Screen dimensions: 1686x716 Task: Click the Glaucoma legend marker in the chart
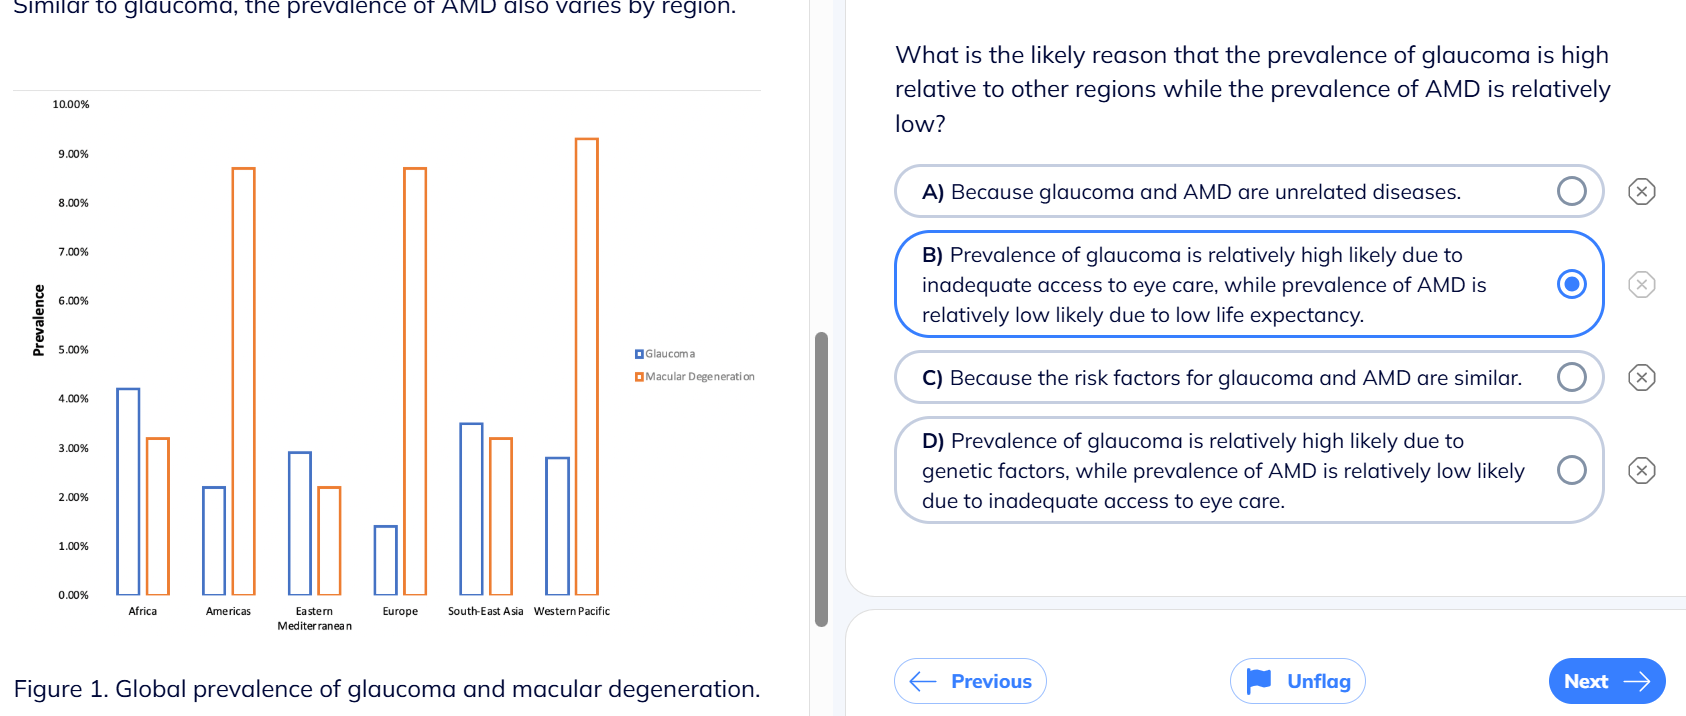638,353
